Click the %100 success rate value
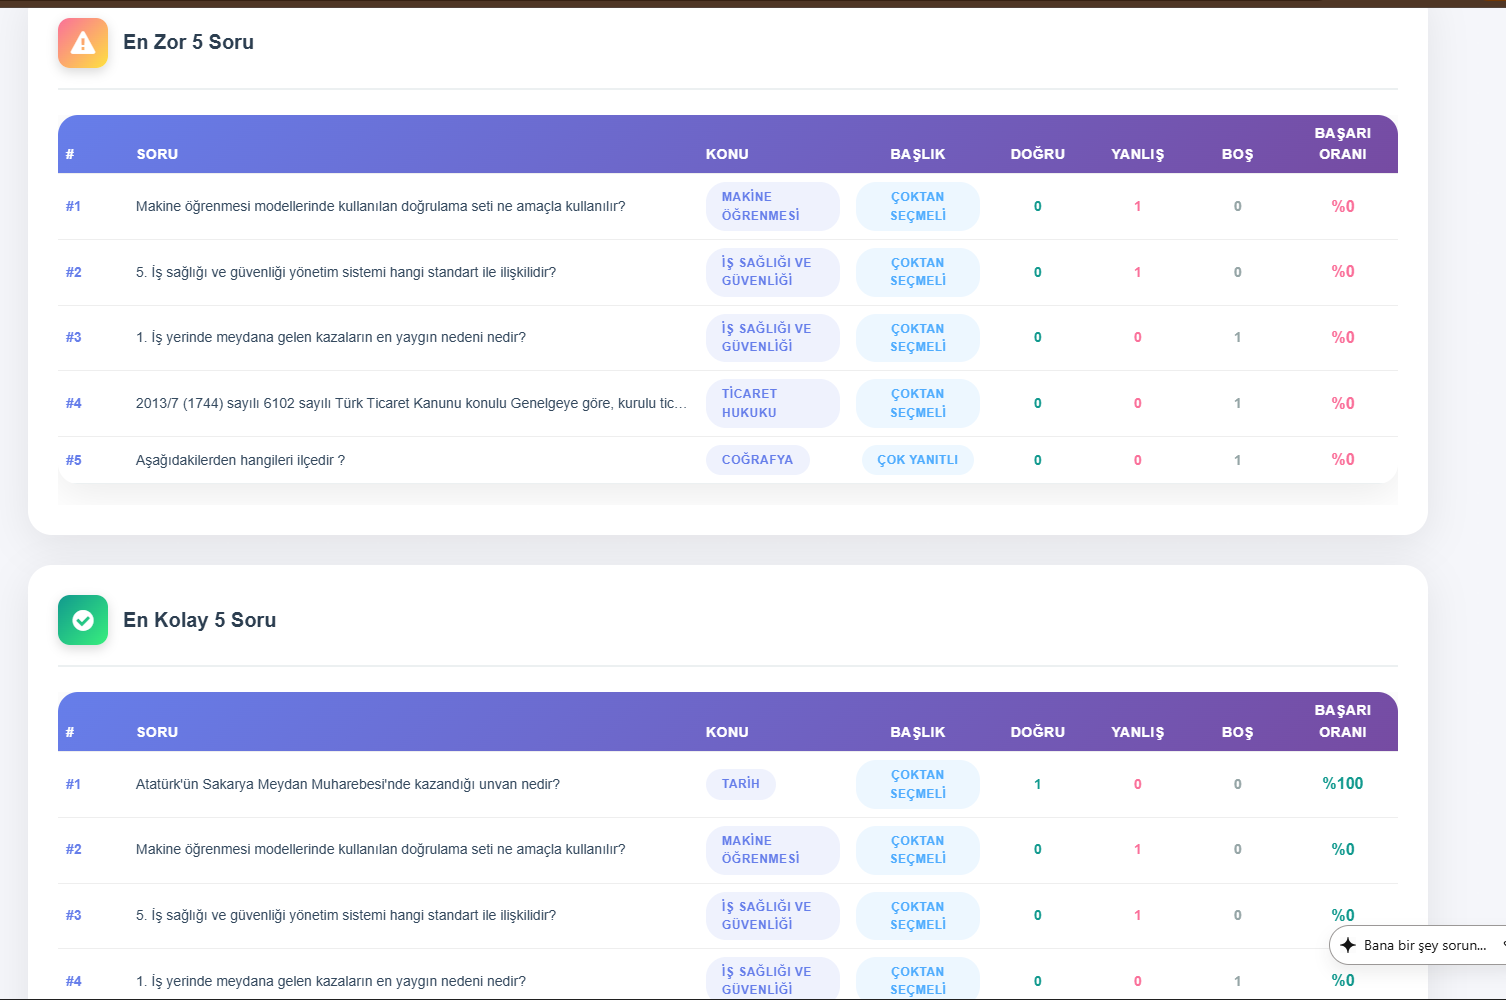1506x1000 pixels. (1342, 784)
